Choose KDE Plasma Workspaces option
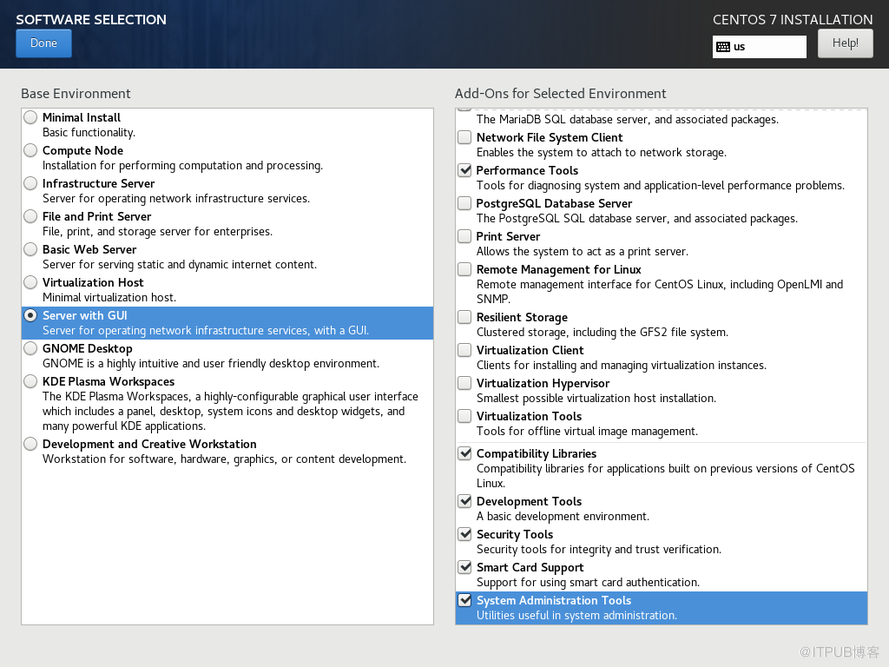889x667 pixels. point(31,382)
